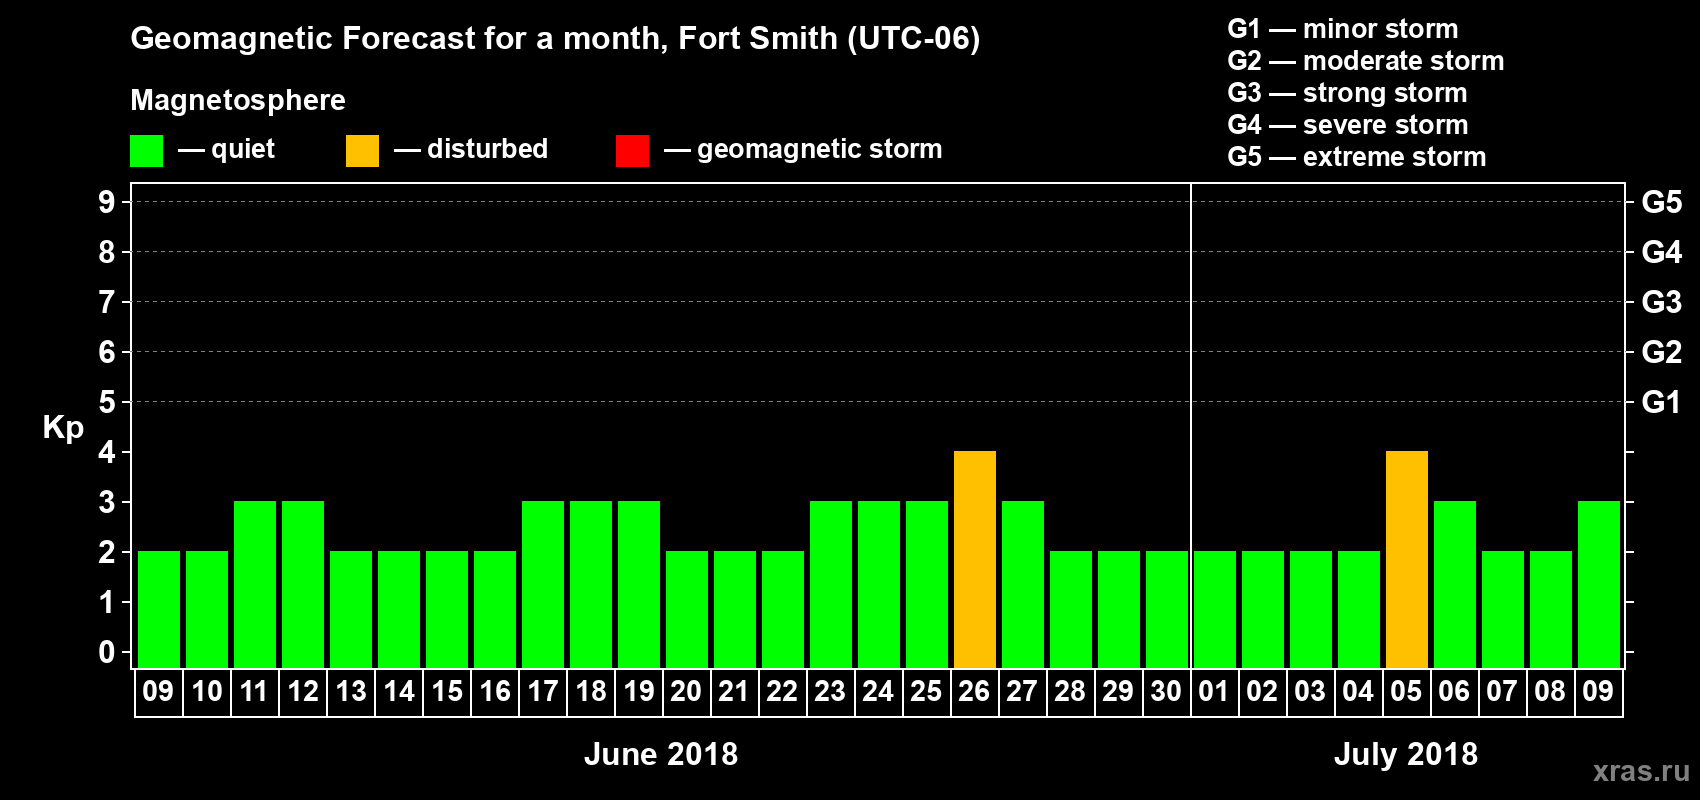Click the 'Kp' axis title
The width and height of the screenshot is (1700, 800).
pos(63,429)
